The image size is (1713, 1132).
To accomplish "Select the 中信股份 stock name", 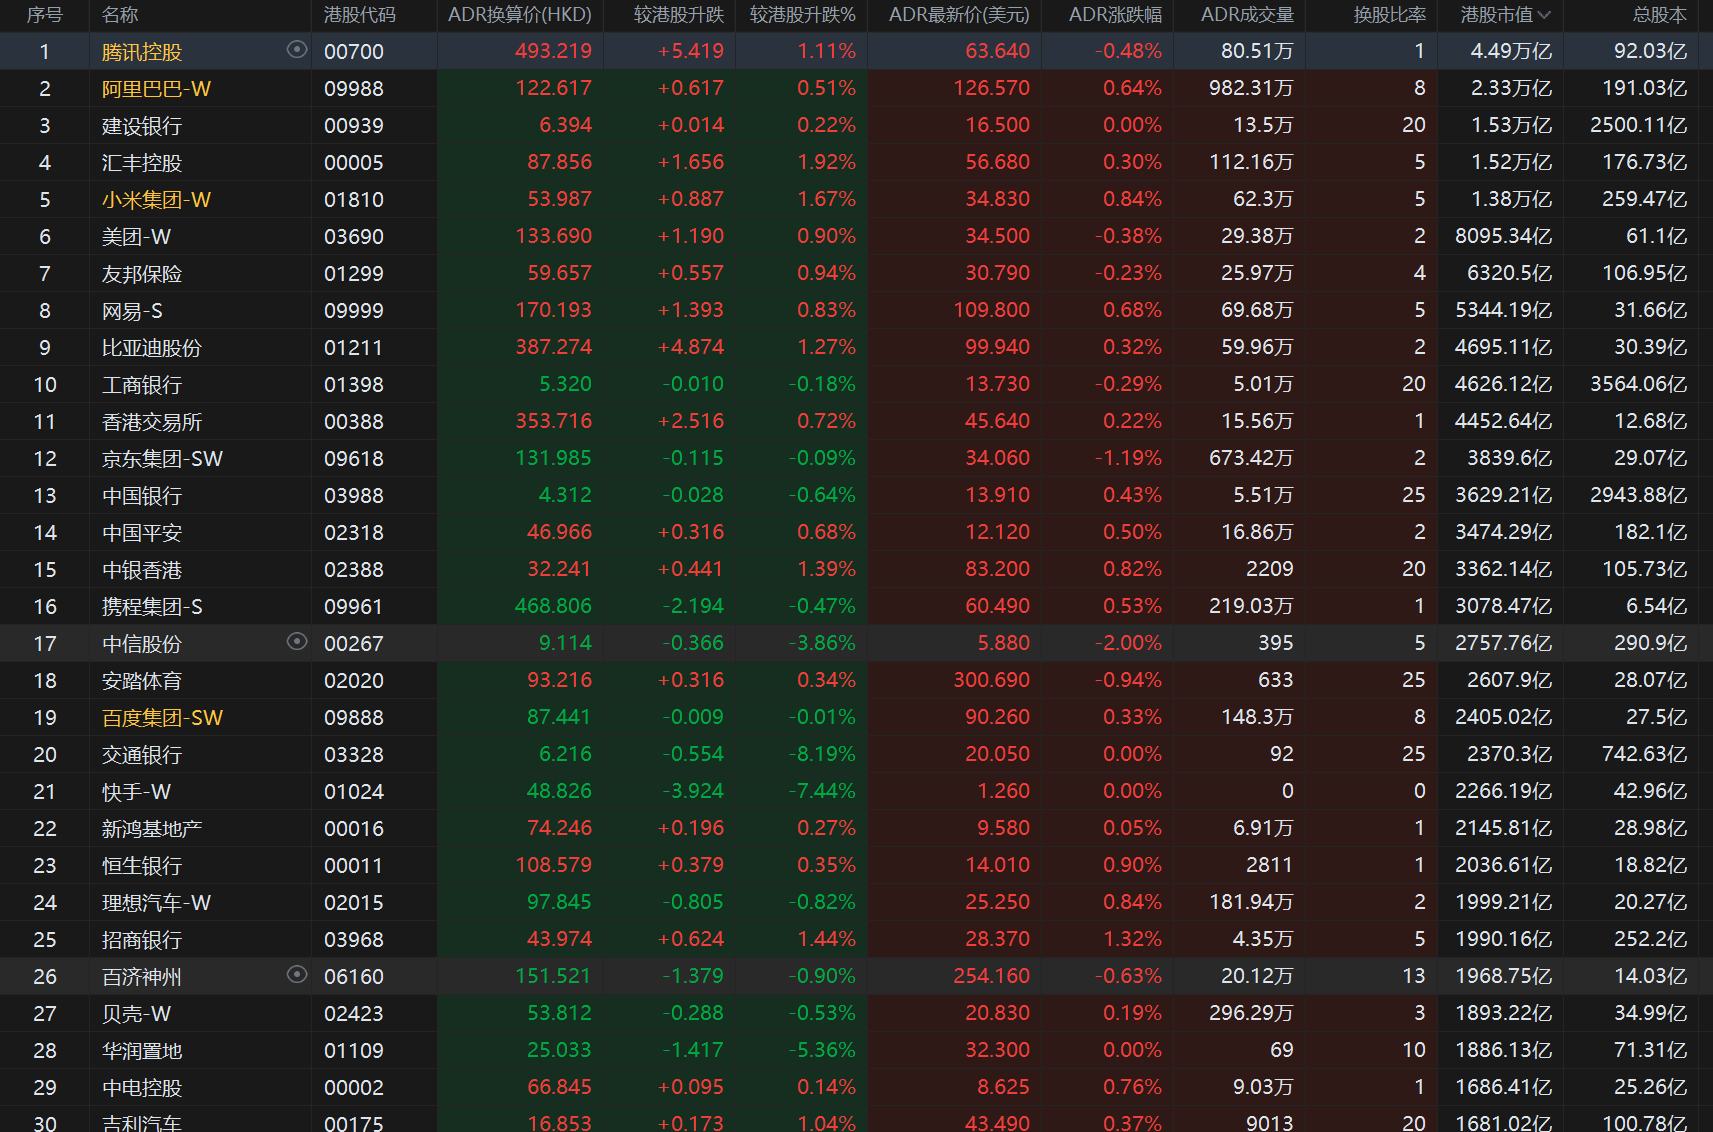I will [142, 644].
